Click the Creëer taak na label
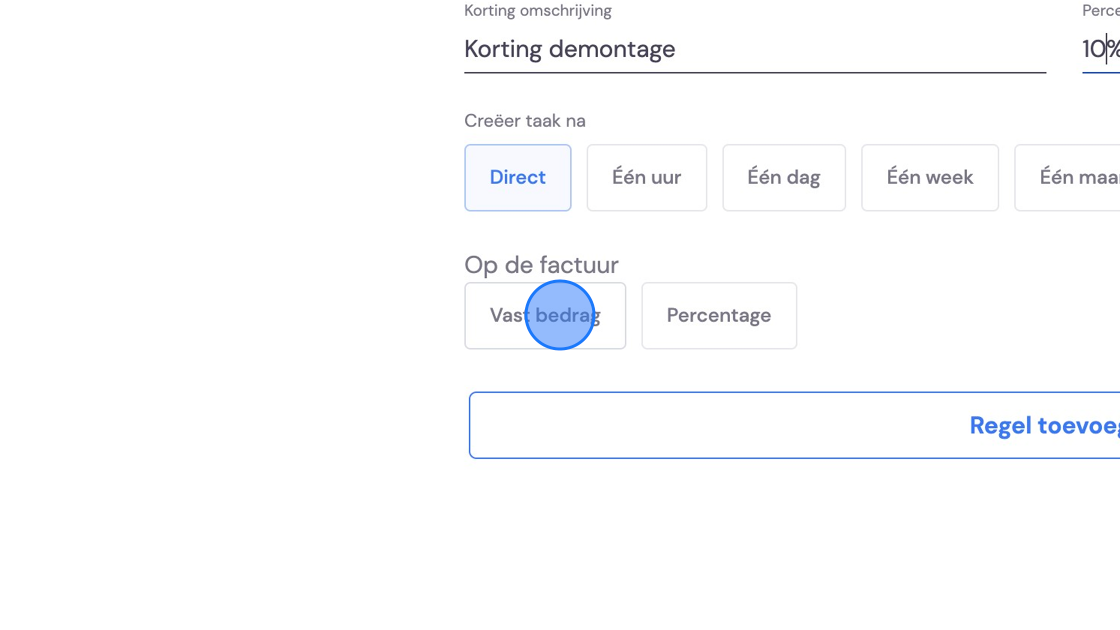Image resolution: width=1120 pixels, height=630 pixels. [x=525, y=121]
